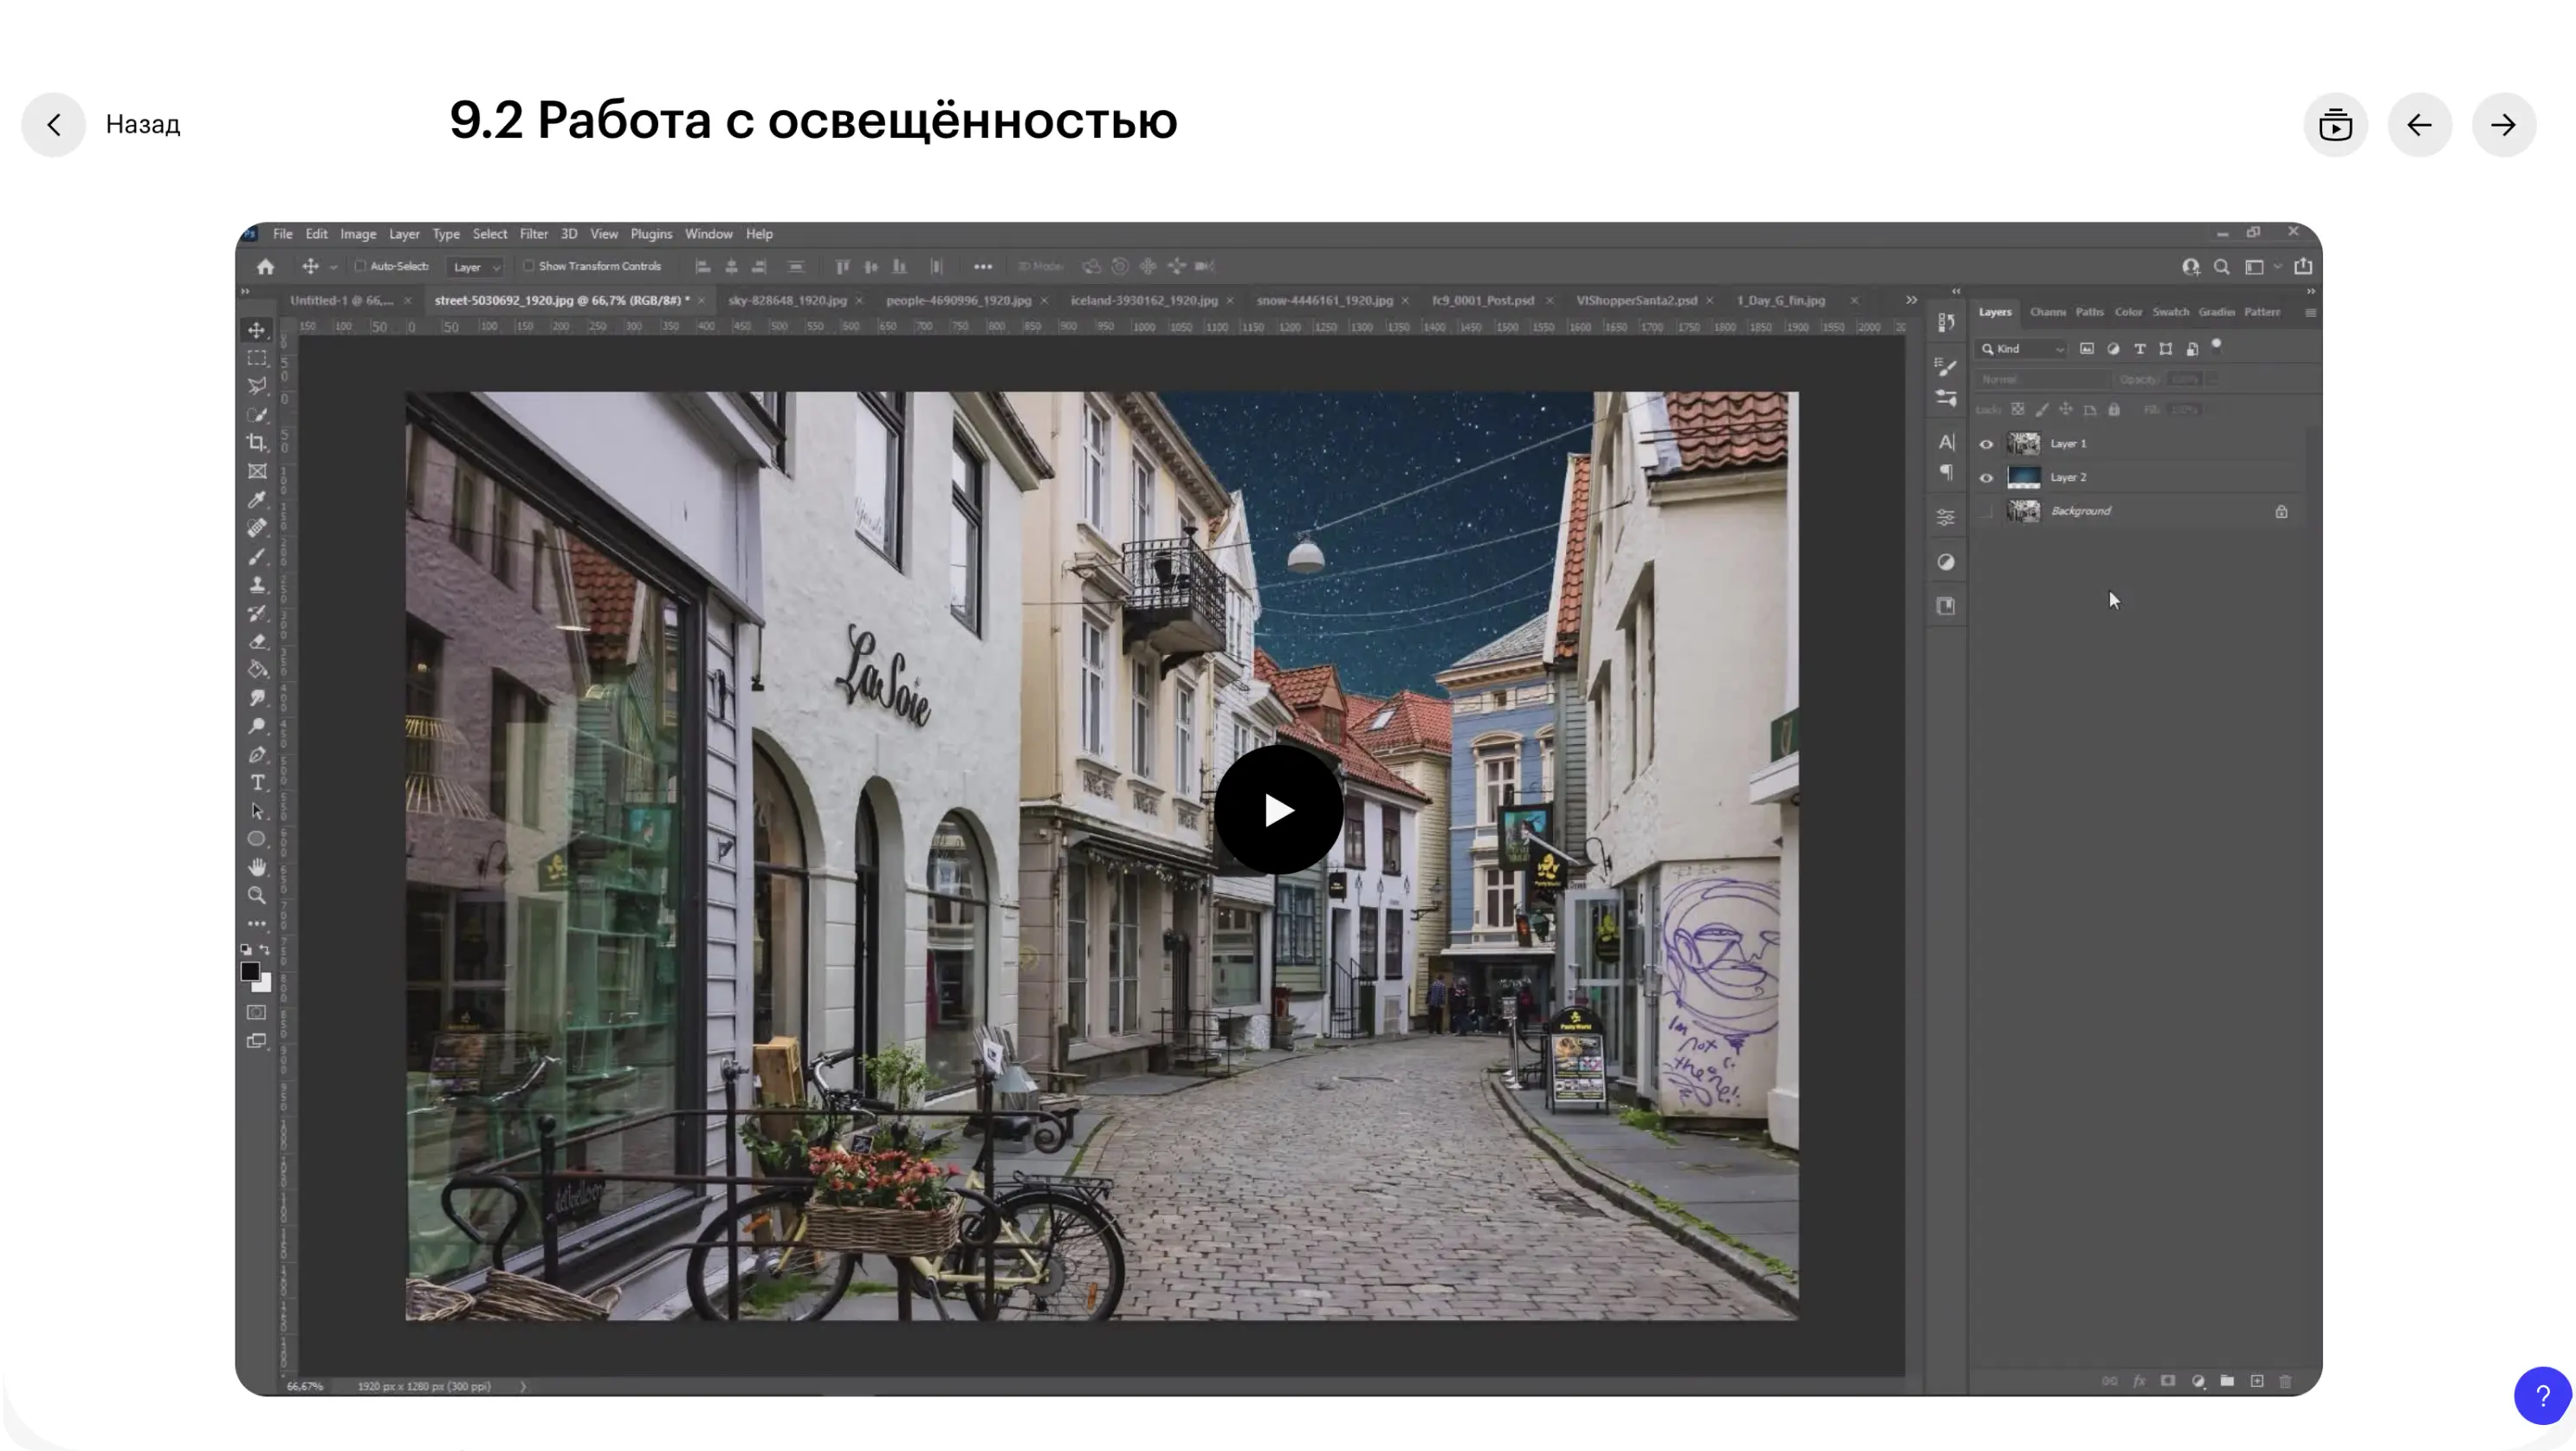Toggle visibility of Layer 2
Viewport: 2576px width, 1451px height.
coord(1986,478)
